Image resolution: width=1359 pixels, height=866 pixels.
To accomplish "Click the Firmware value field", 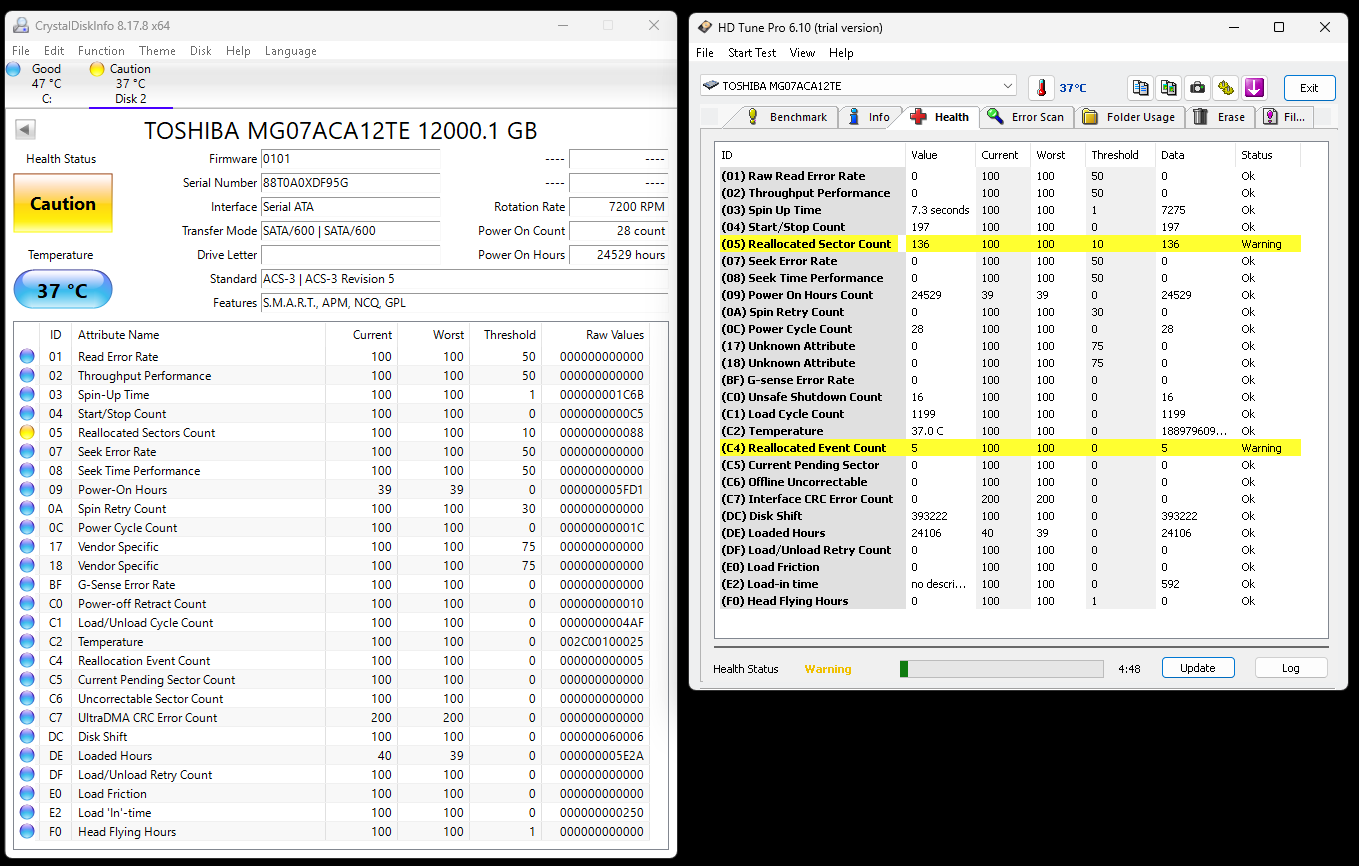I will click(x=350, y=159).
